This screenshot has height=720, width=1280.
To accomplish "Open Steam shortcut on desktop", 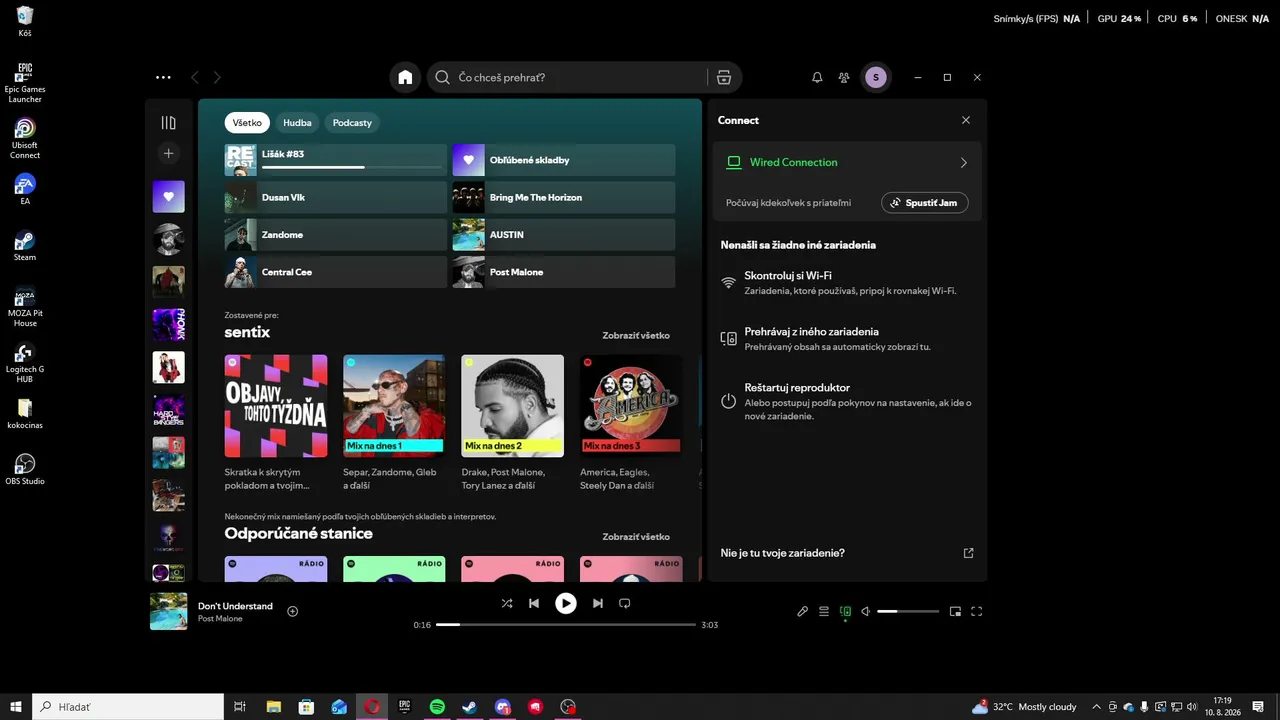I will pyautogui.click(x=25, y=245).
